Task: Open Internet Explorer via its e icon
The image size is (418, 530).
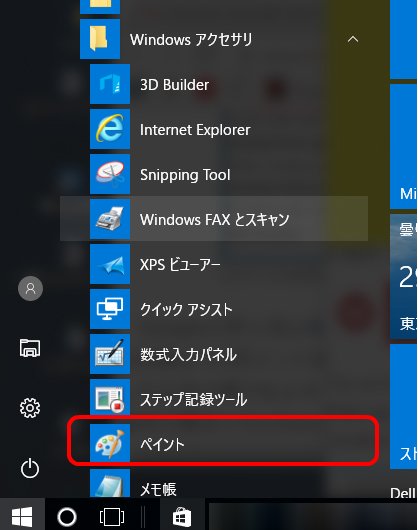Action: (110, 129)
